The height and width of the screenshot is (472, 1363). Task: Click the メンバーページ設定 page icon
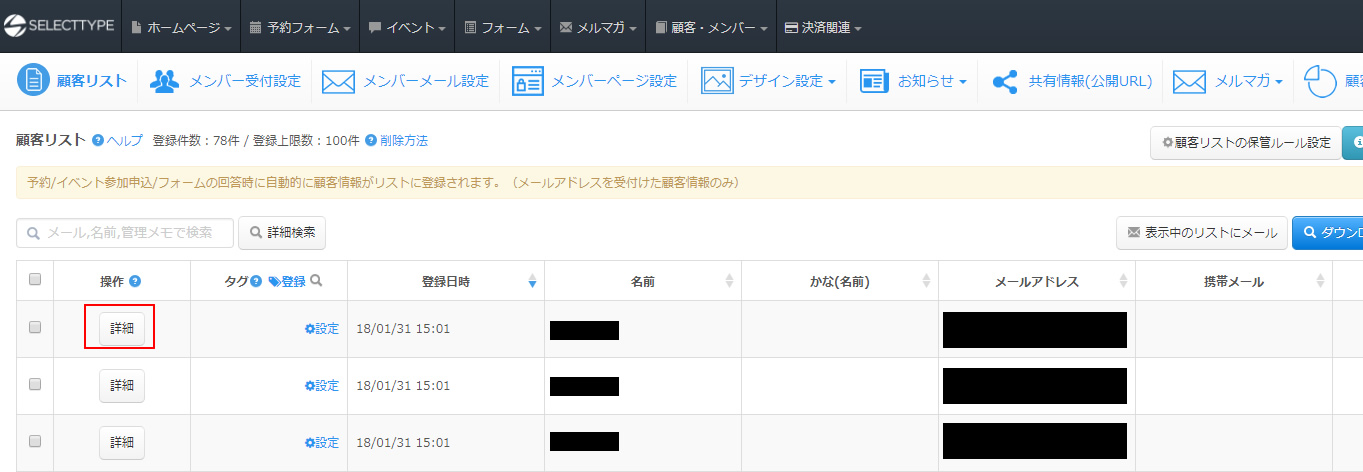527,81
